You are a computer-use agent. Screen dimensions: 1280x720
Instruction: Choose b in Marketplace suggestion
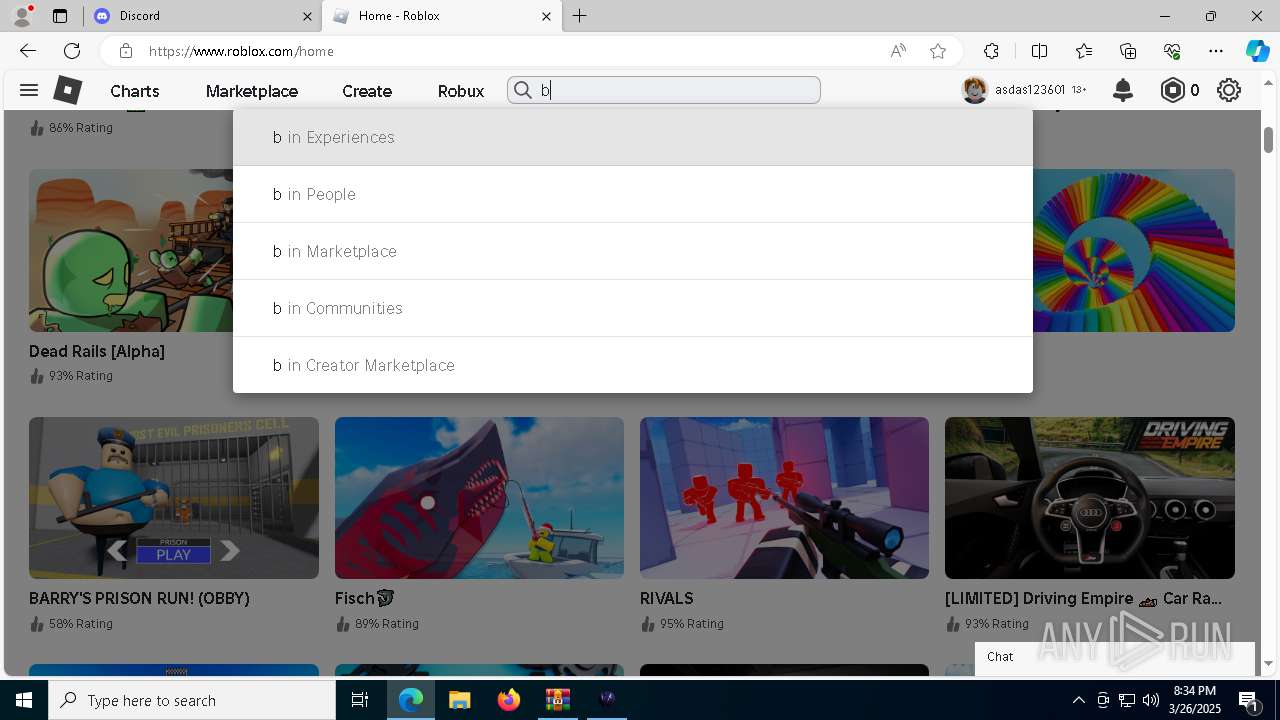coord(633,251)
